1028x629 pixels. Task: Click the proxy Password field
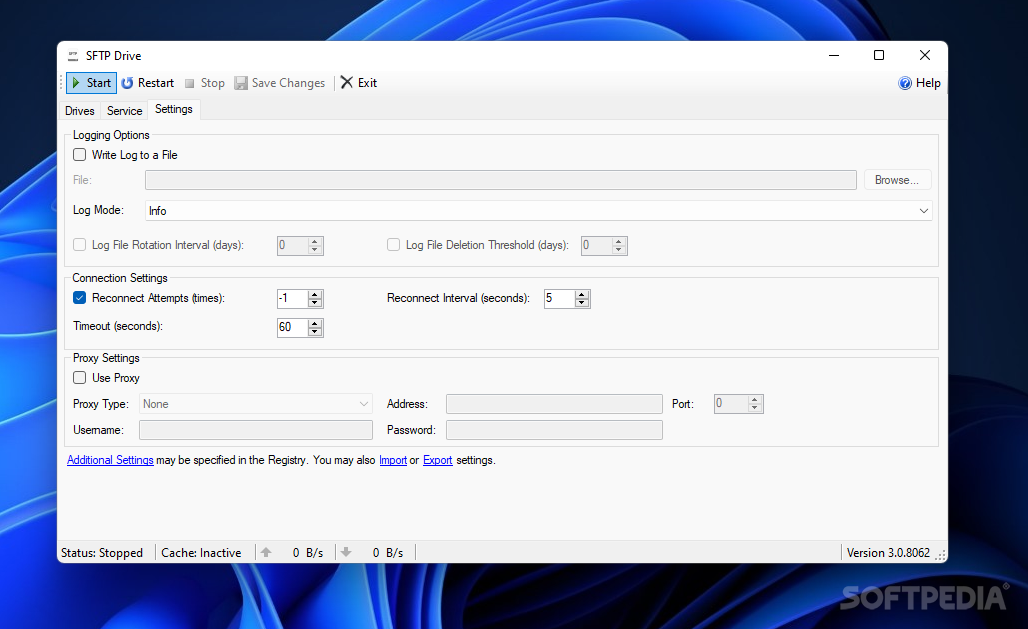pos(554,430)
